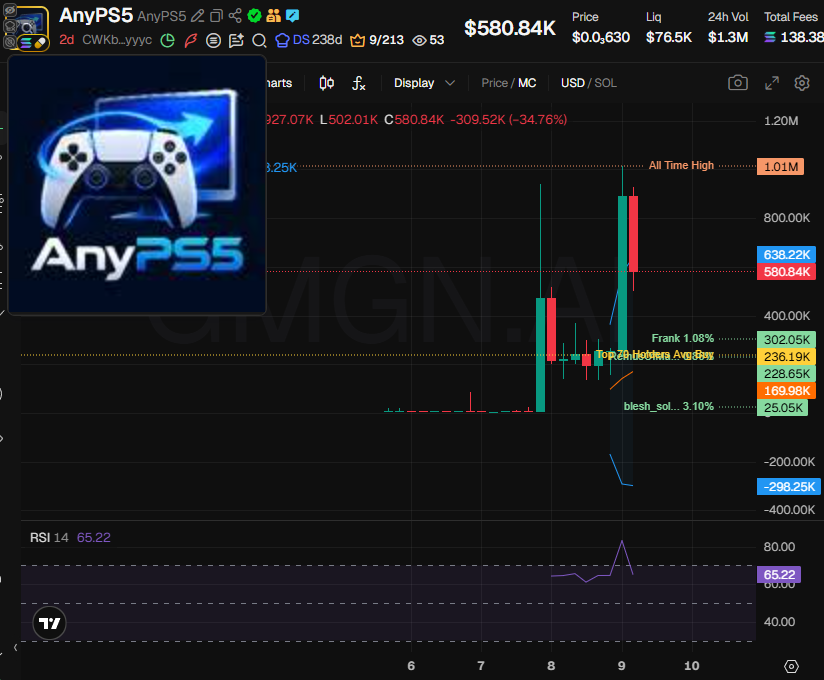Copy the token name with copy icon
This screenshot has height=680, width=824.
(x=216, y=16)
